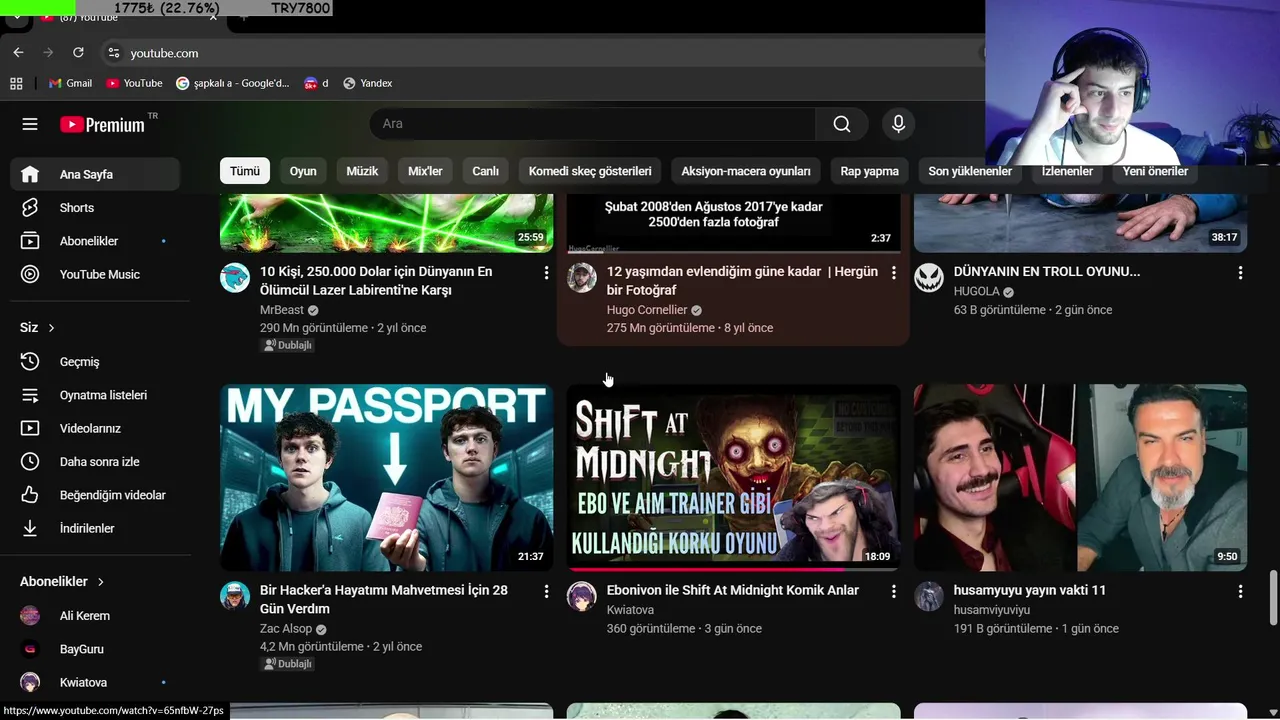Image resolution: width=1280 pixels, height=720 pixels.
Task: Click the Videolarınız icon
Action: pyautogui.click(x=30, y=428)
